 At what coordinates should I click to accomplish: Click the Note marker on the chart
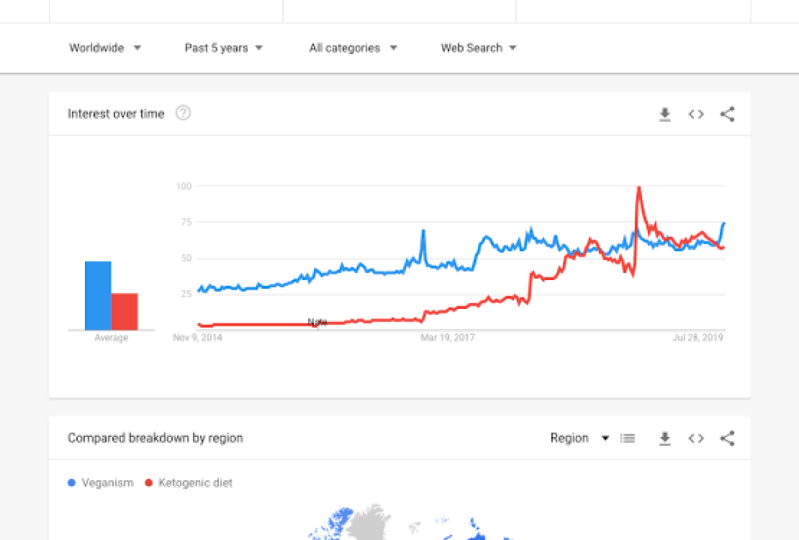[x=317, y=322]
